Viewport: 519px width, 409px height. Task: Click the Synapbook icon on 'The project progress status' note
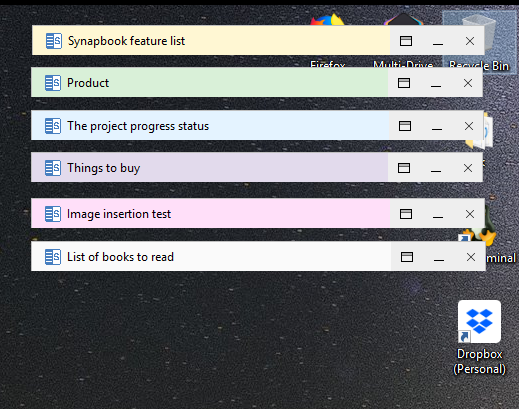(x=53, y=126)
